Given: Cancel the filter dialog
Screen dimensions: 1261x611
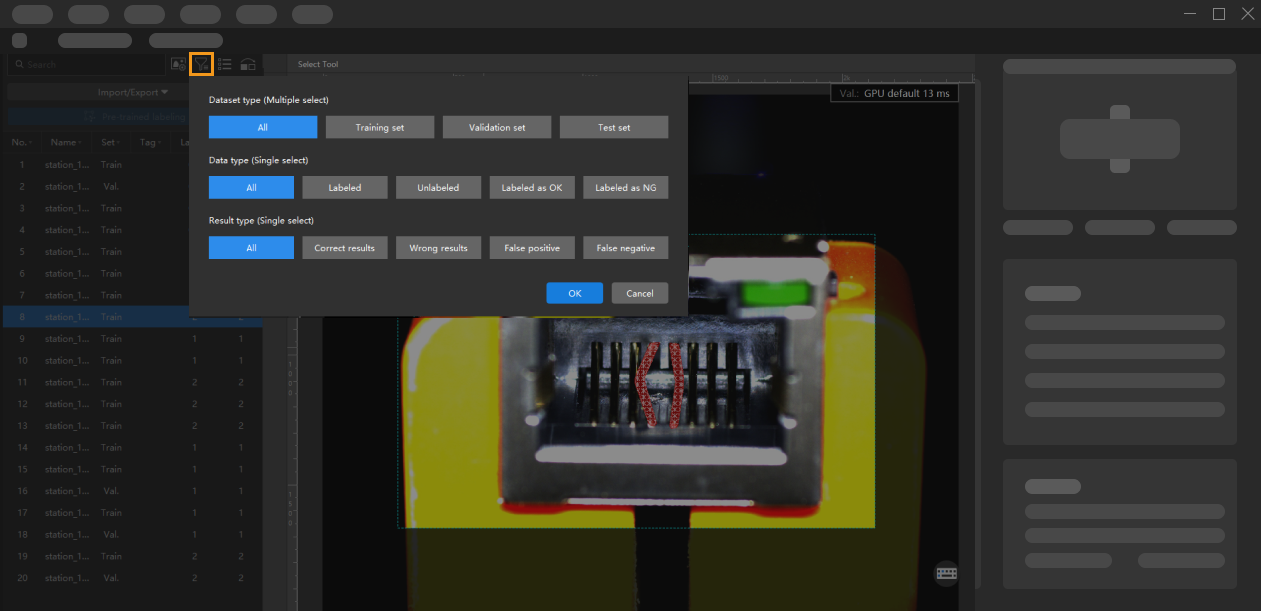Looking at the screenshot, I should tap(640, 293).
